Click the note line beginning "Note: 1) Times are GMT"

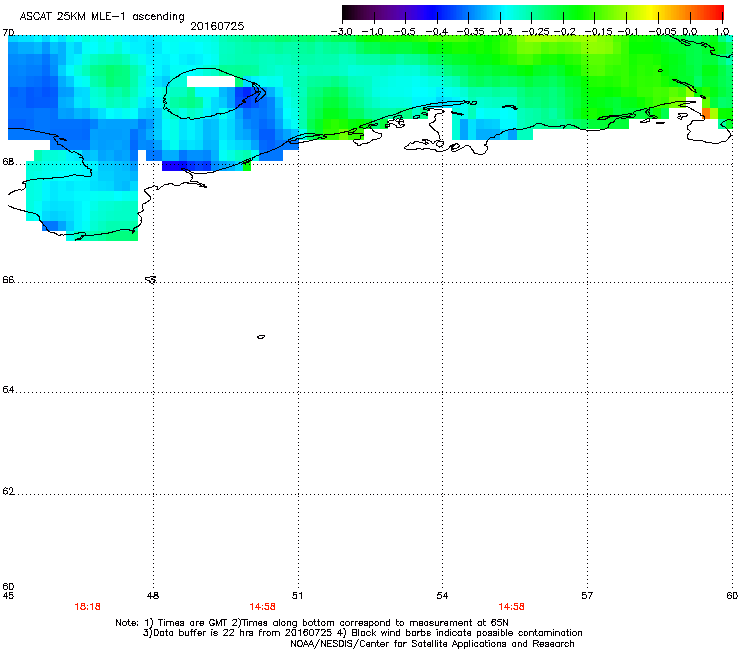pos(312,623)
